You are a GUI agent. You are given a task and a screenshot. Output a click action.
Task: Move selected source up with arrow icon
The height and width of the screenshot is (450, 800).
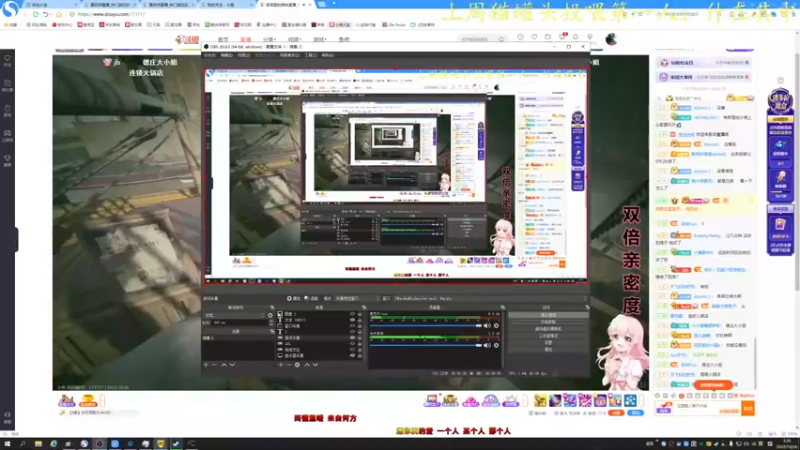pos(307,365)
